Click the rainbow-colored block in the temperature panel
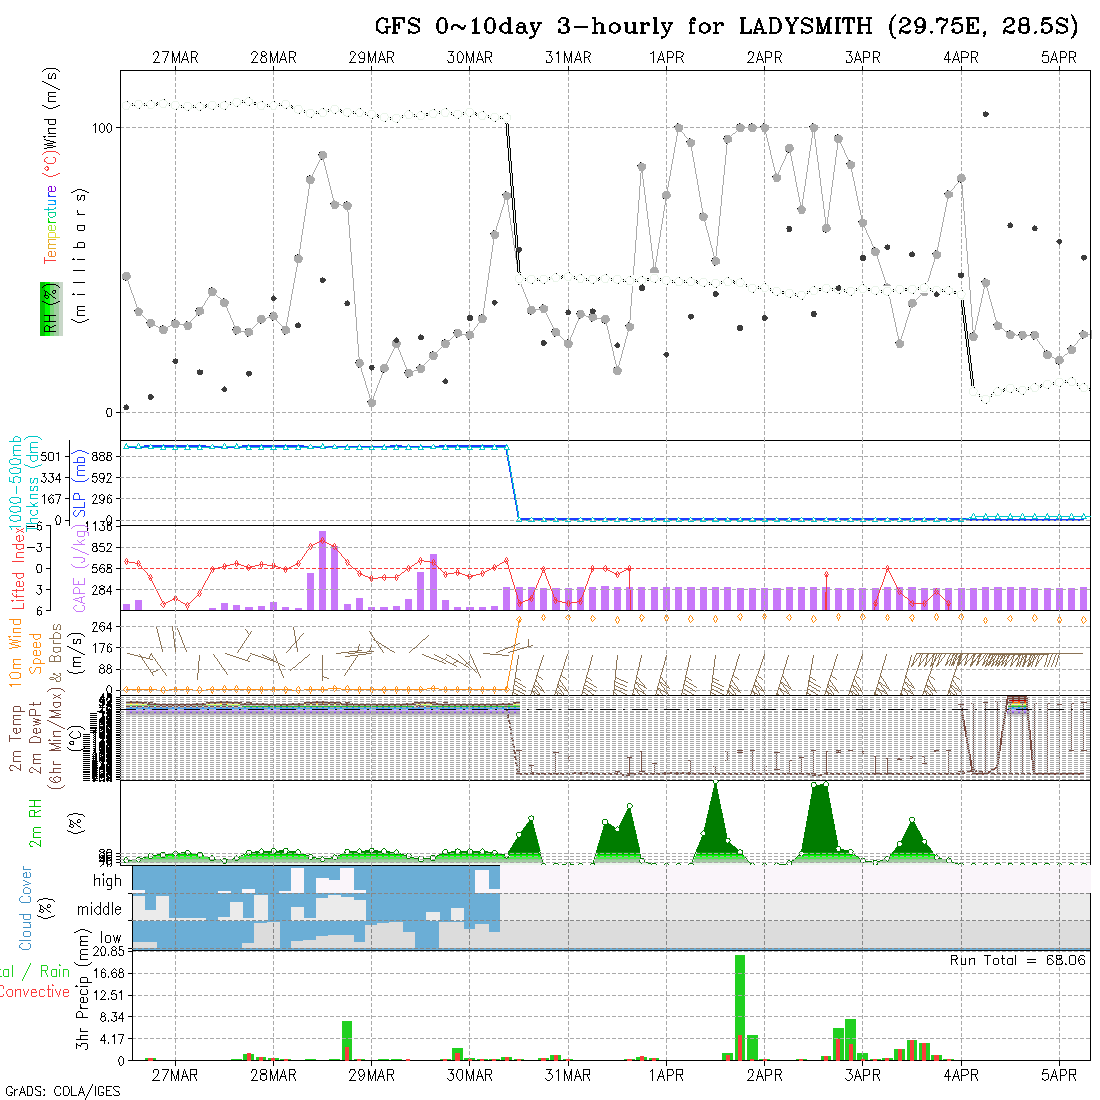 1016,703
